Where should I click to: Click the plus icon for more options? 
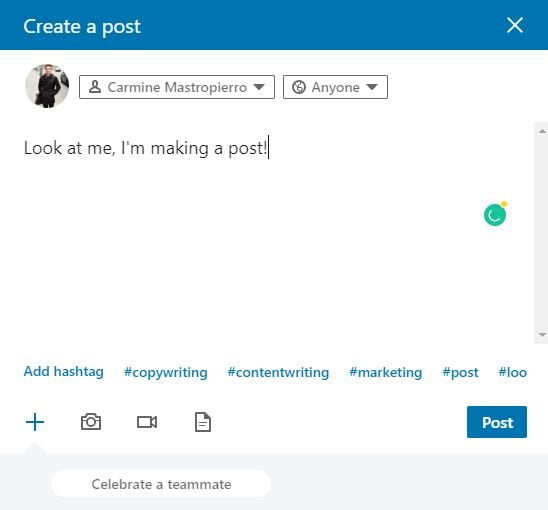35,422
